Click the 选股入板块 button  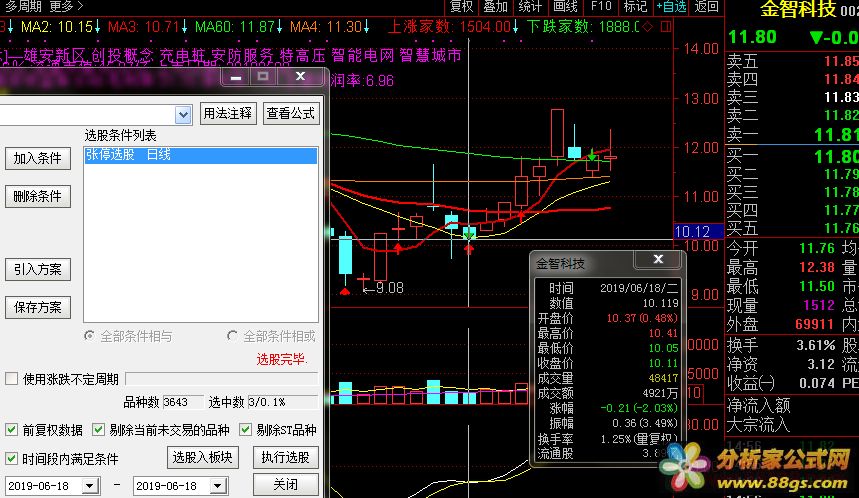click(203, 457)
